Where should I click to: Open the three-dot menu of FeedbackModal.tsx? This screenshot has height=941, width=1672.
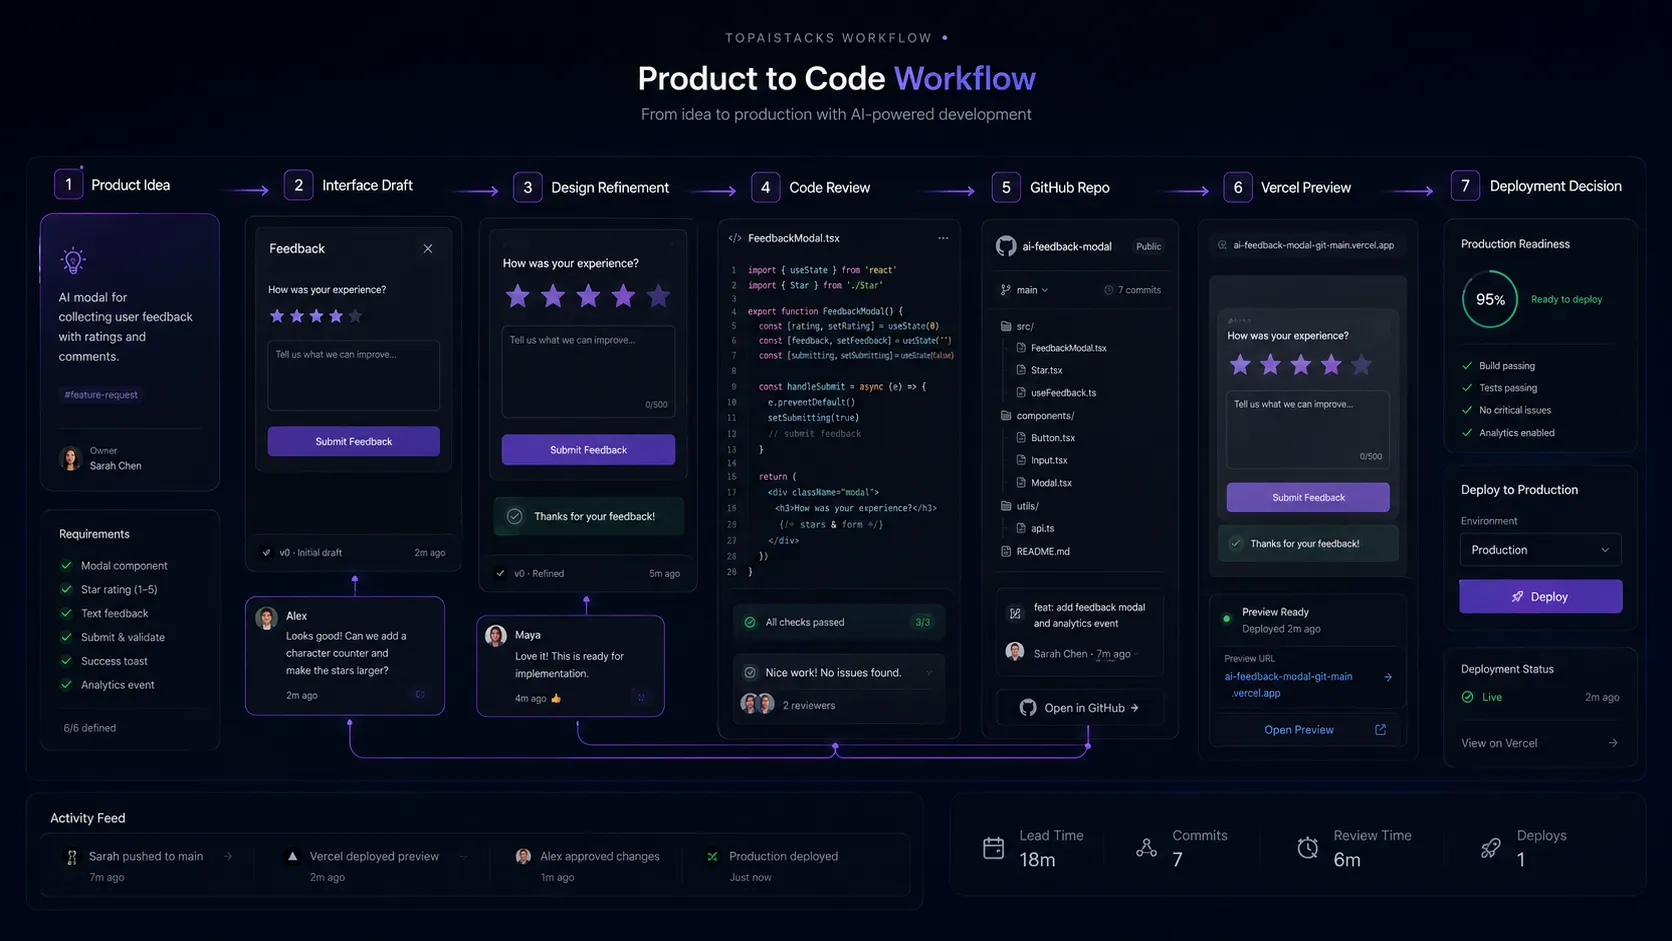pyautogui.click(x=943, y=238)
